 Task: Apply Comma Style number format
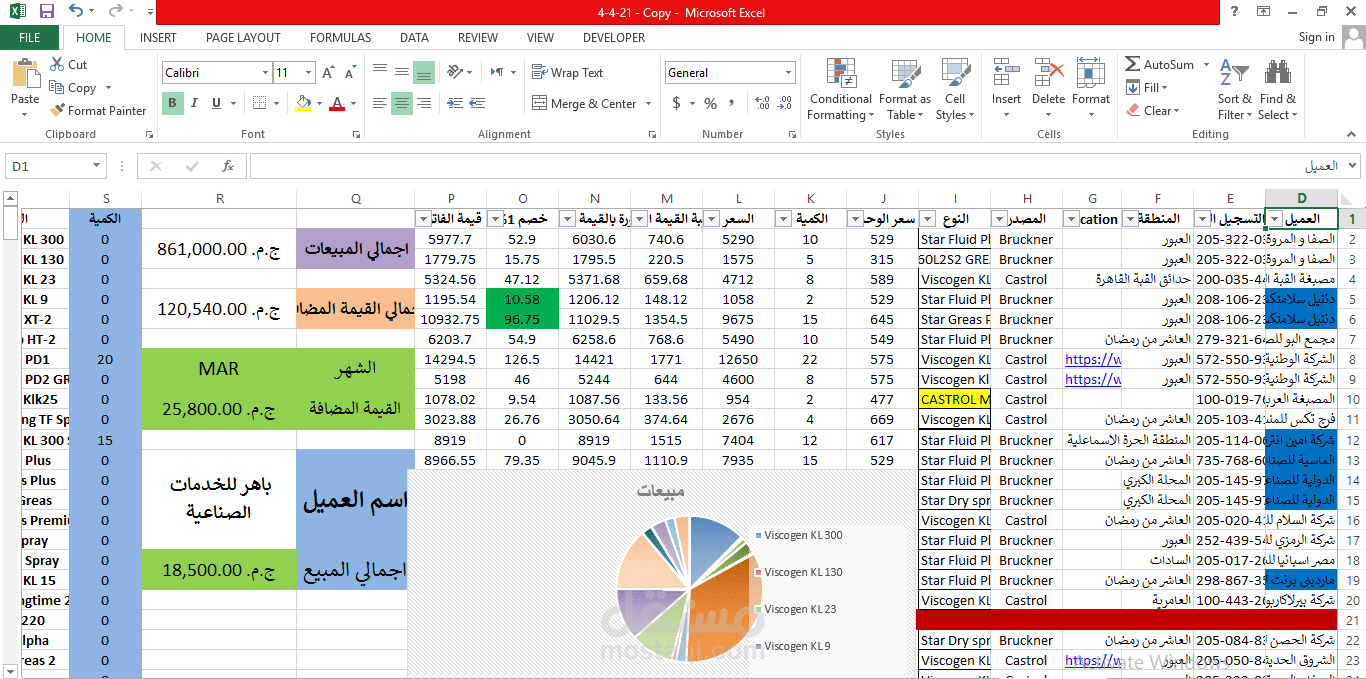734,103
